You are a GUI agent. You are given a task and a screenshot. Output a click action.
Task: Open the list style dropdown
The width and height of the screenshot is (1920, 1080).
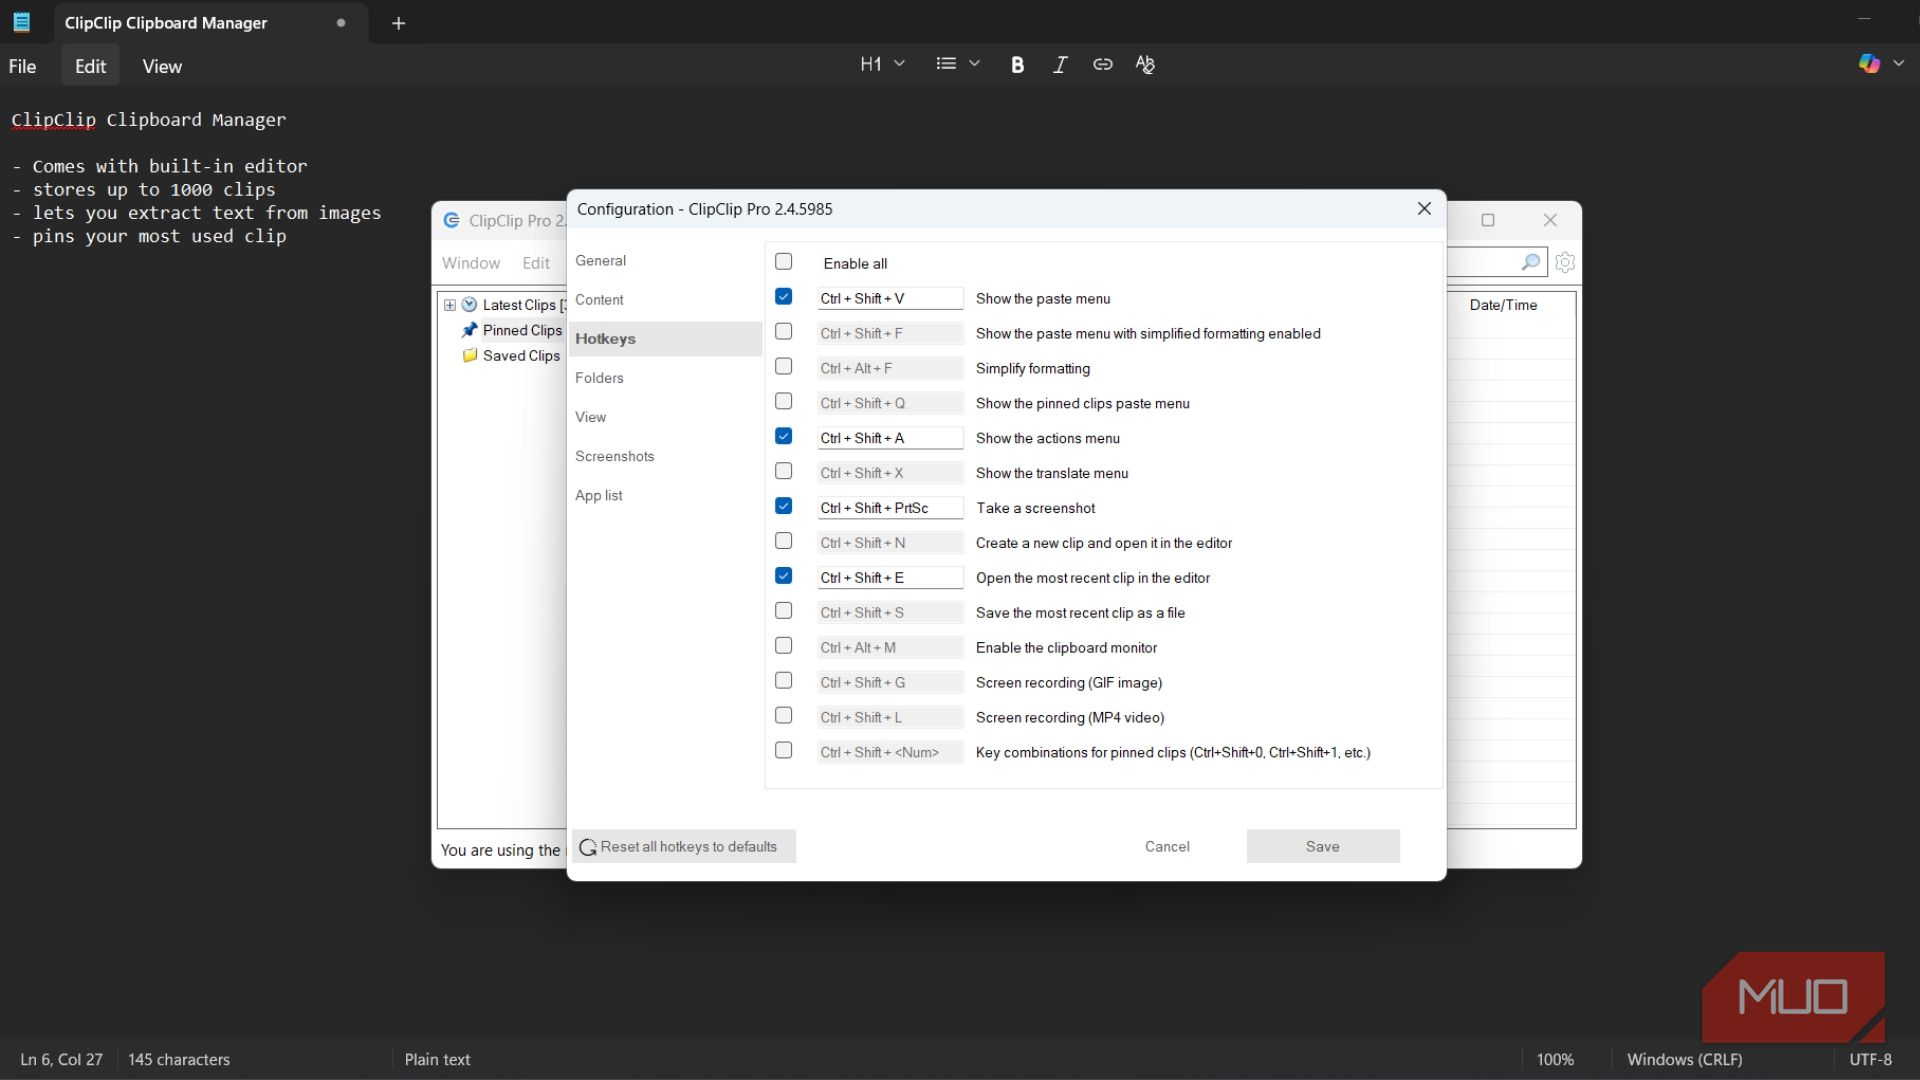(x=957, y=64)
